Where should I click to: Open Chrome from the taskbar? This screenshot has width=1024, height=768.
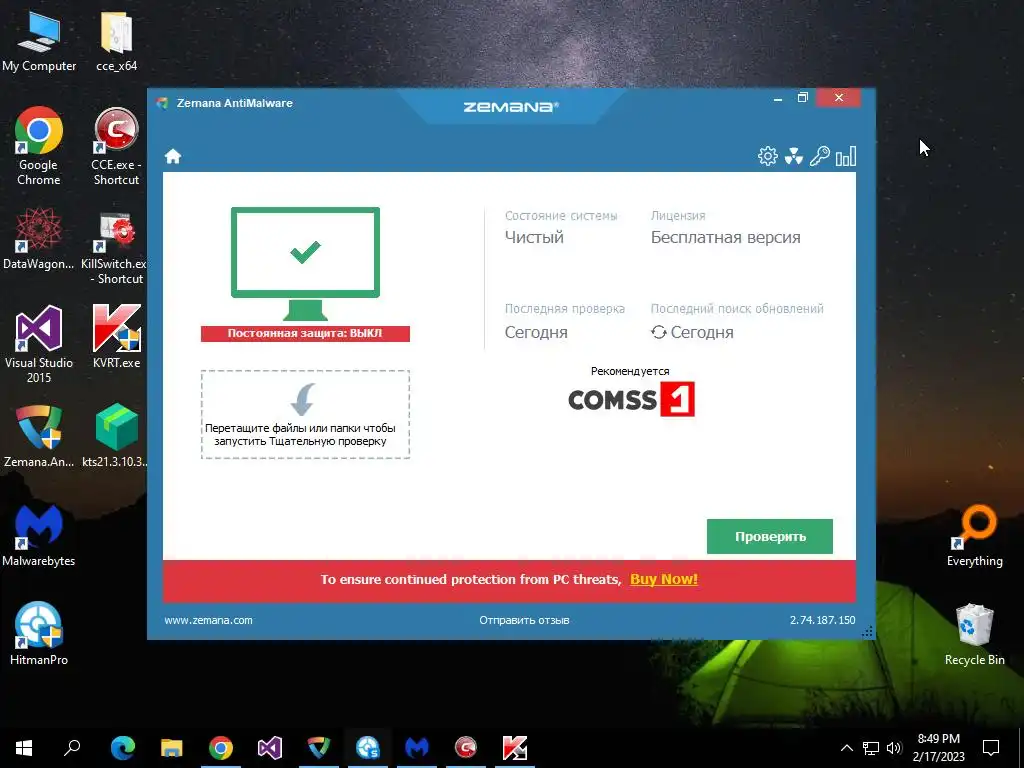(x=221, y=748)
